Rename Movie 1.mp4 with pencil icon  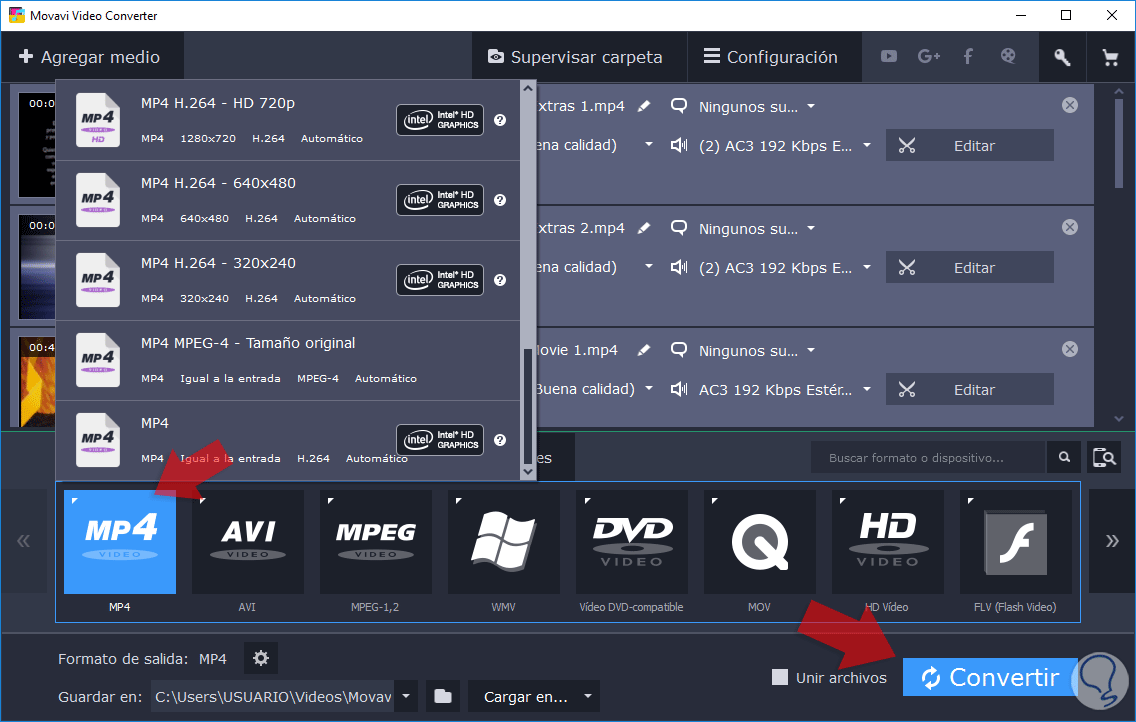point(643,350)
